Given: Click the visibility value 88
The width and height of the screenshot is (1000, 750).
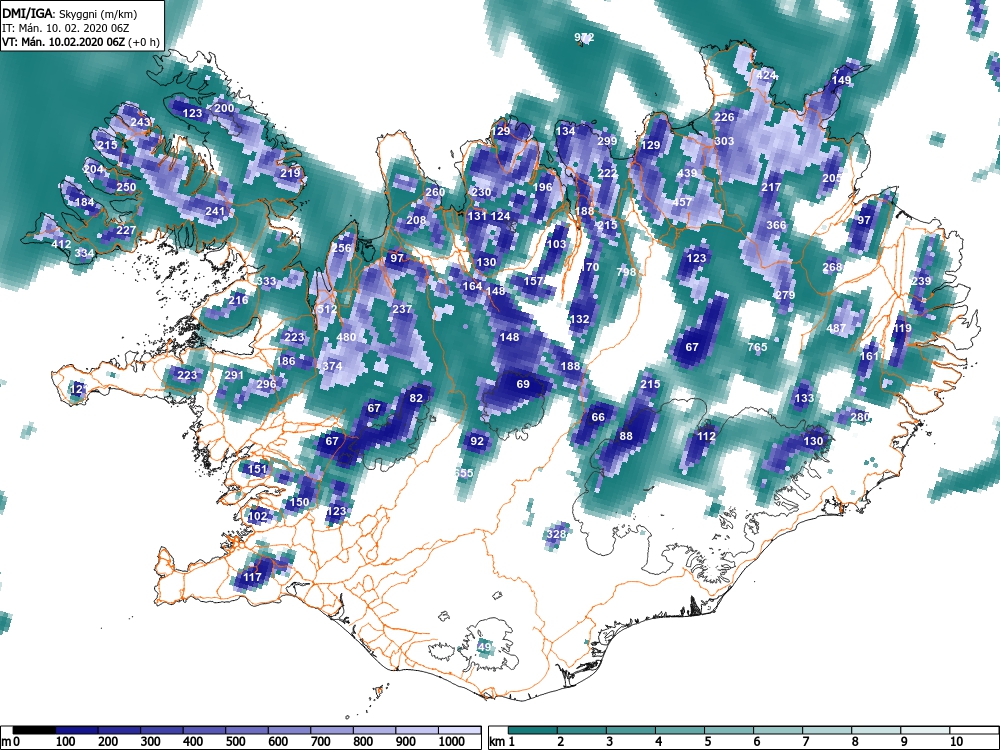Looking at the screenshot, I should 626,436.
